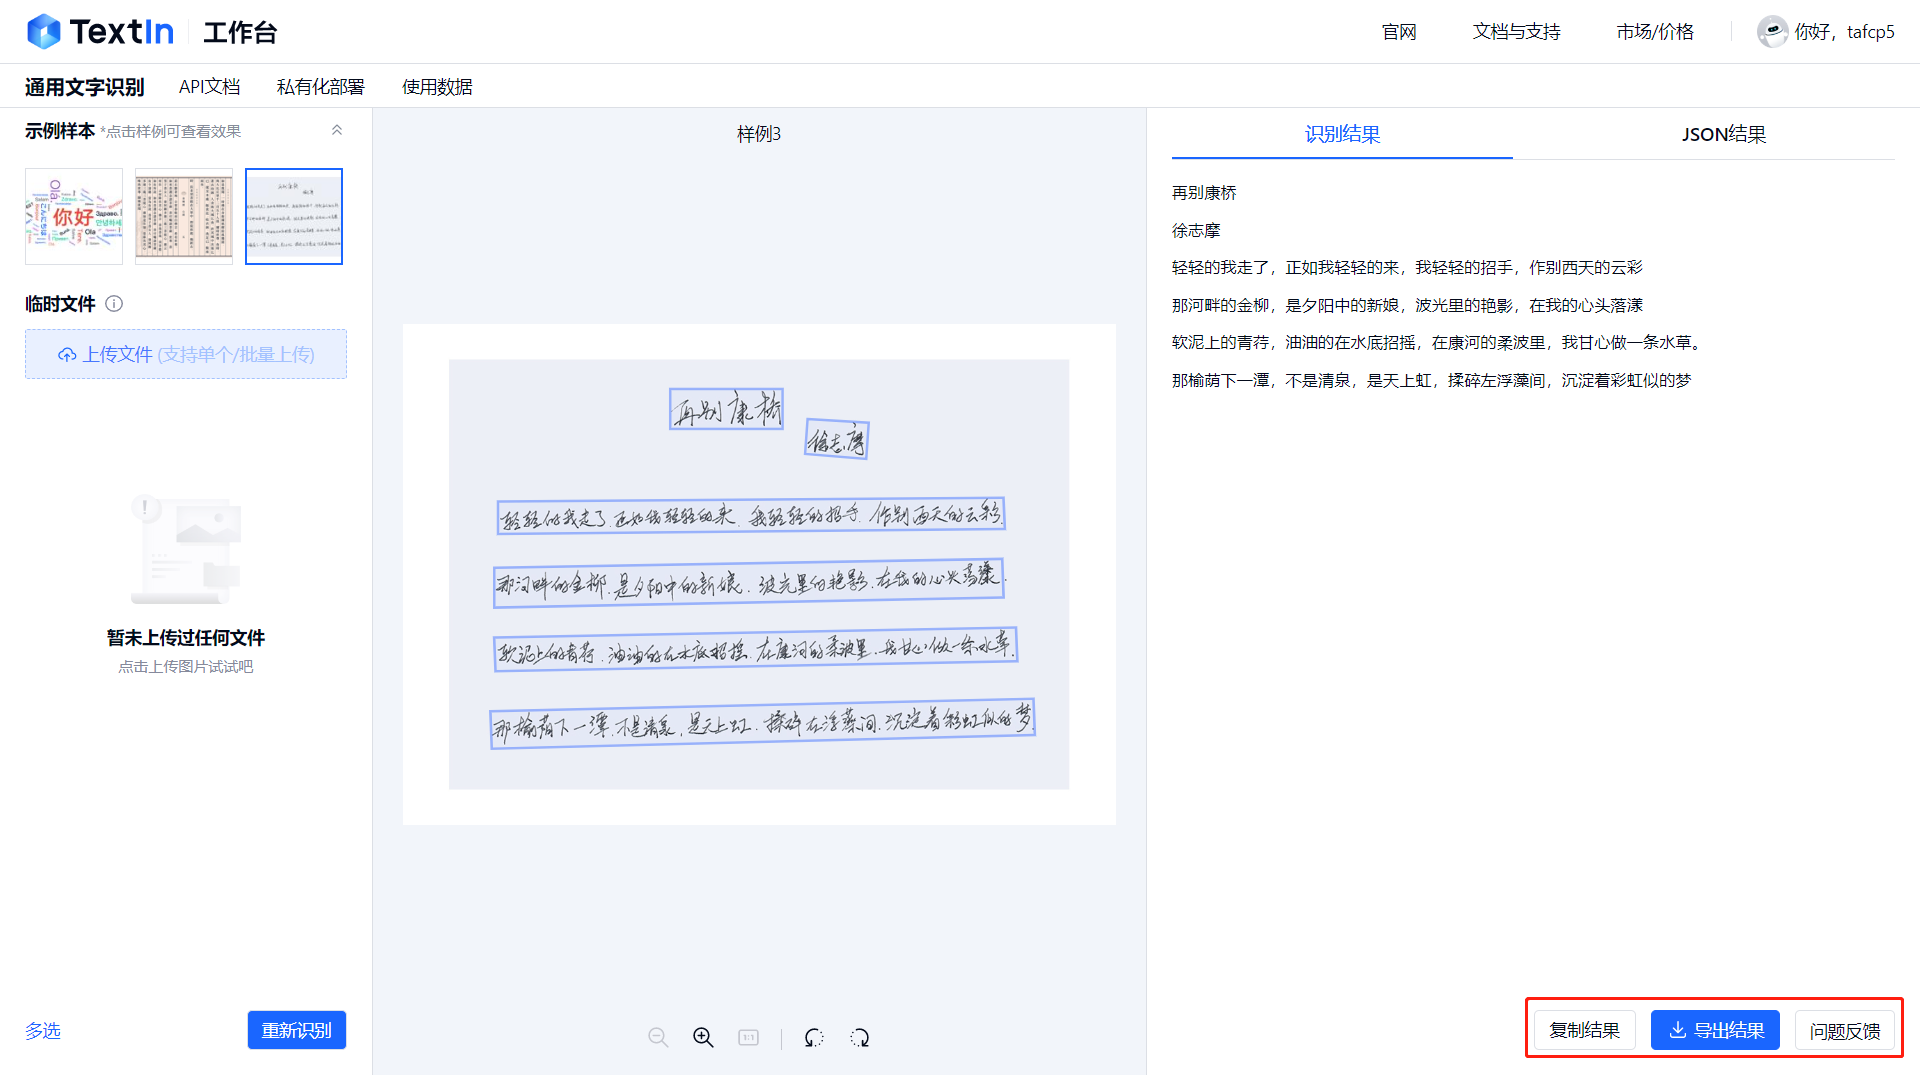Rotate the image clockwise
Viewport: 1920px width, 1080px height.
[x=860, y=1038]
